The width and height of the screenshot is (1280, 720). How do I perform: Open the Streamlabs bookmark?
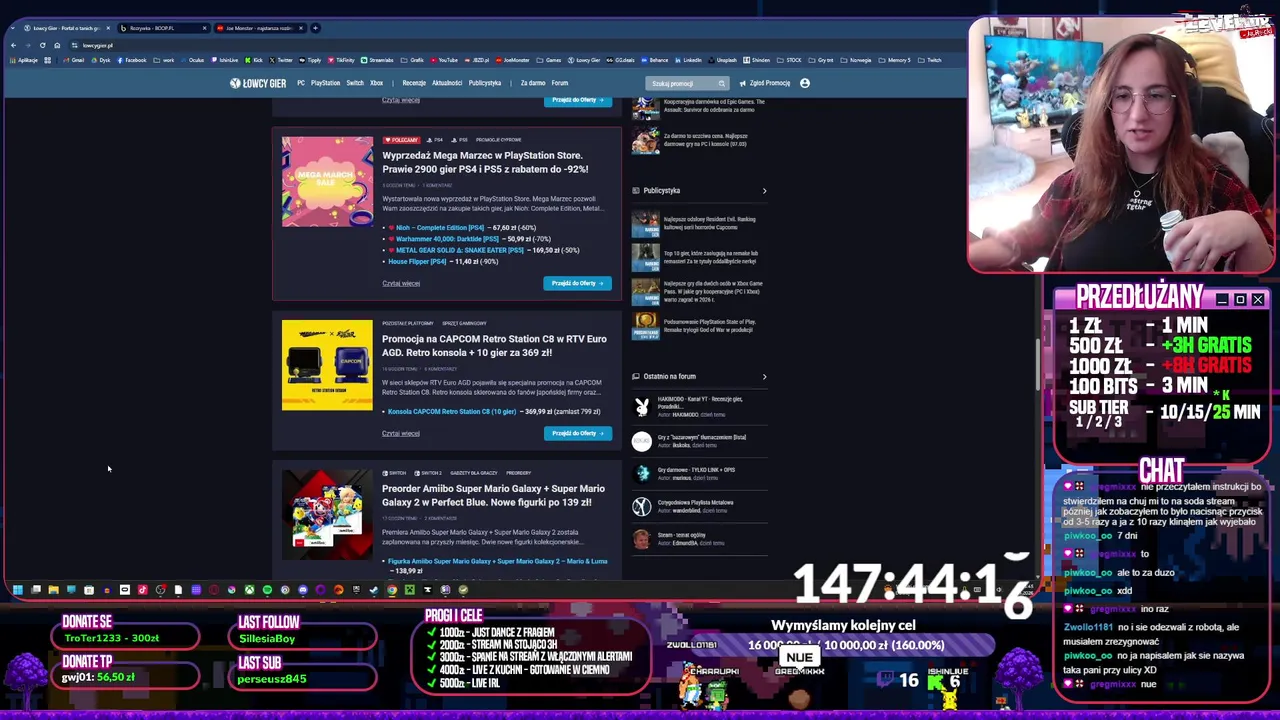(377, 60)
